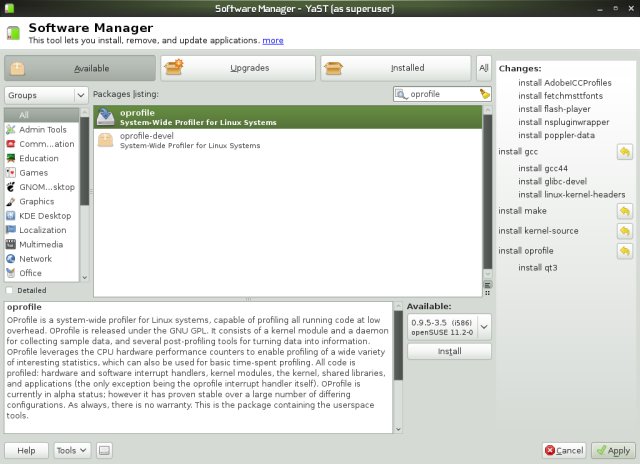This screenshot has width=640, height=464.
Task: Switch to the Installed tab
Action: pos(396,68)
